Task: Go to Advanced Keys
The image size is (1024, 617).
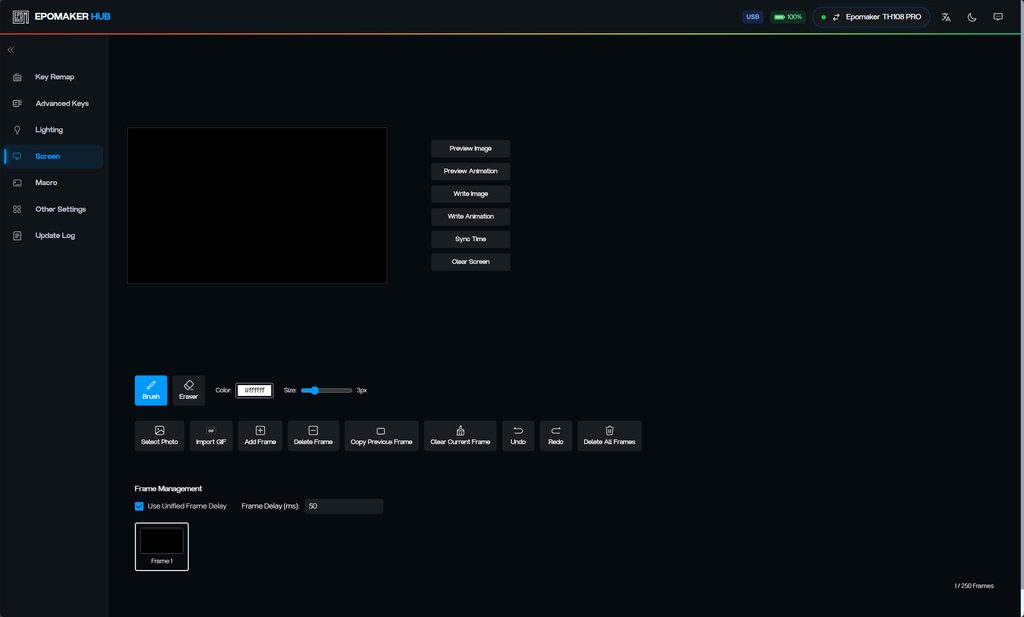Action: coord(54,103)
